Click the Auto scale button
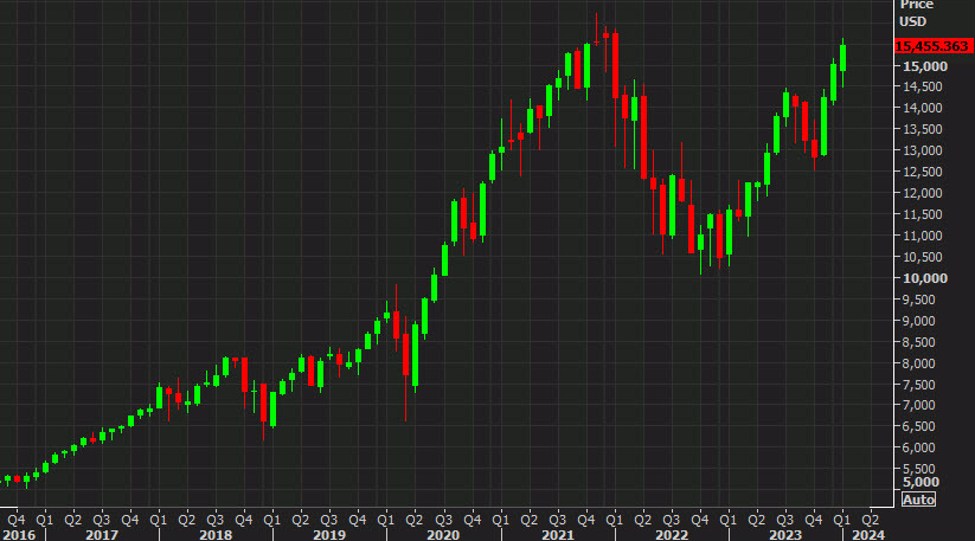This screenshot has width=975, height=541. tap(918, 499)
